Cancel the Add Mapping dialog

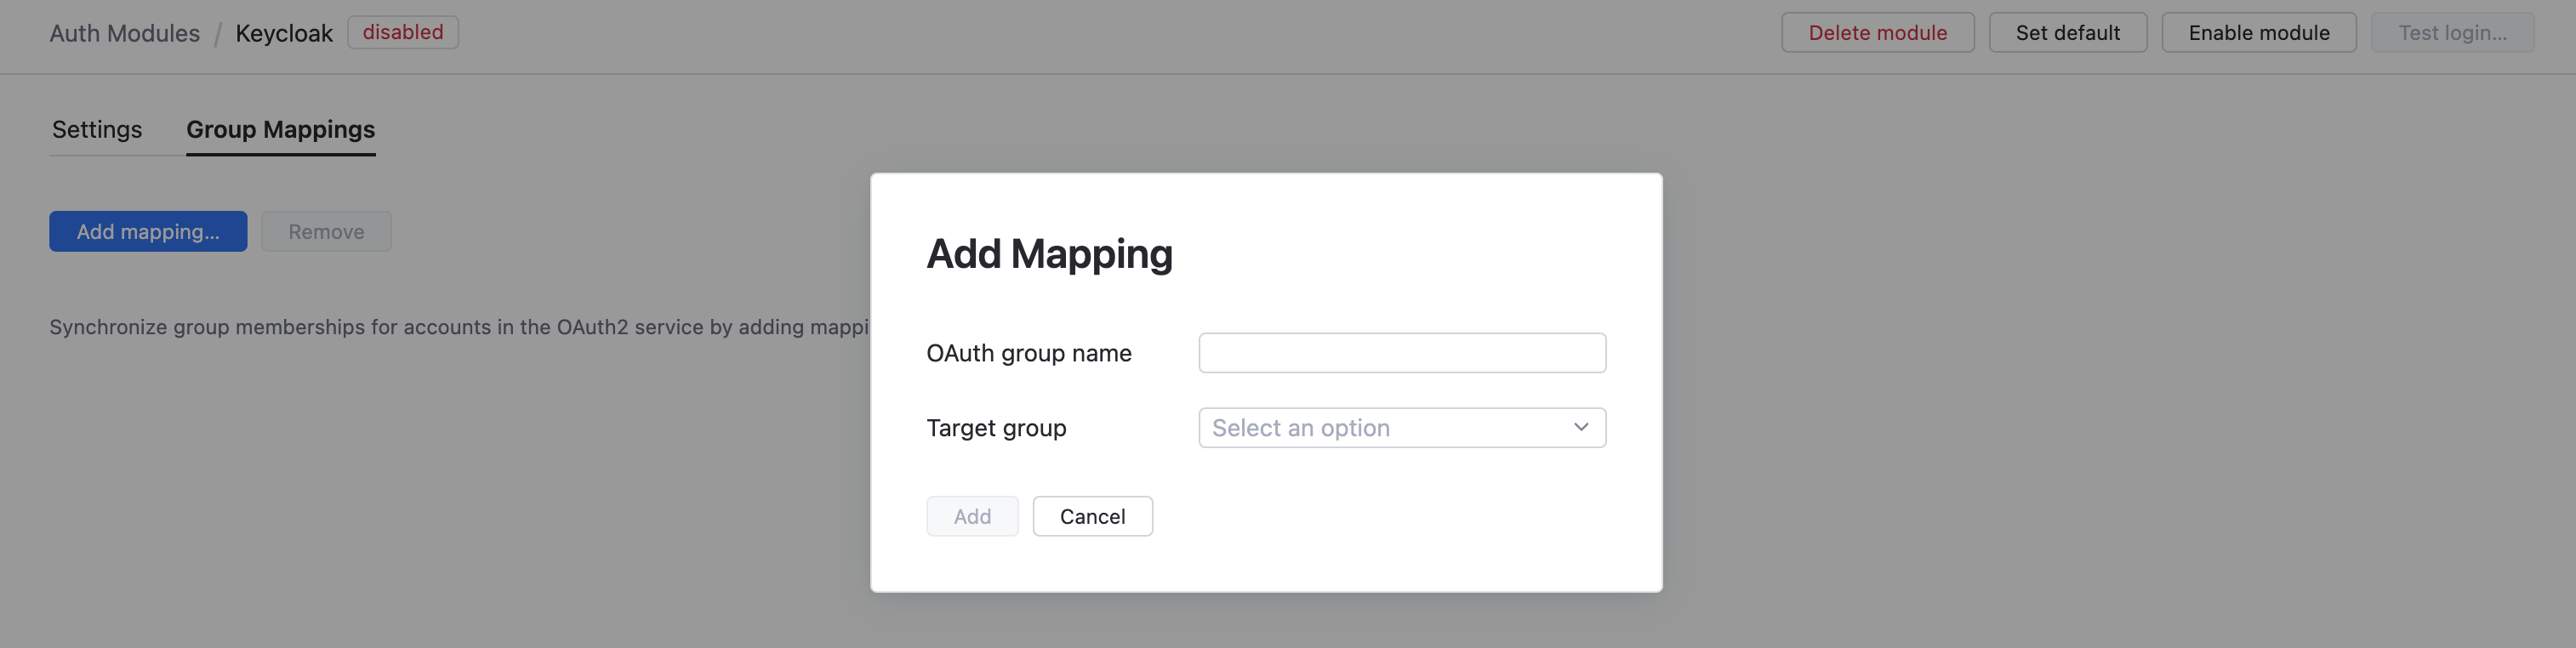click(x=1092, y=516)
